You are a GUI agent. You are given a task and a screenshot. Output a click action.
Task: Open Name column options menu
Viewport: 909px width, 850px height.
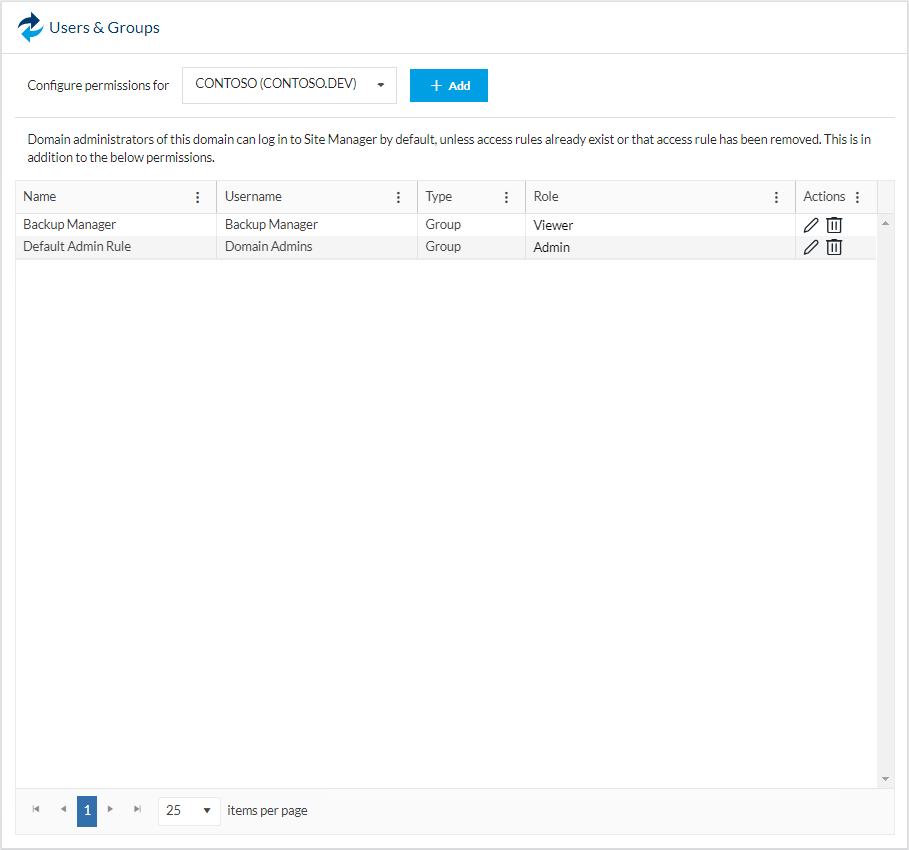(x=197, y=197)
